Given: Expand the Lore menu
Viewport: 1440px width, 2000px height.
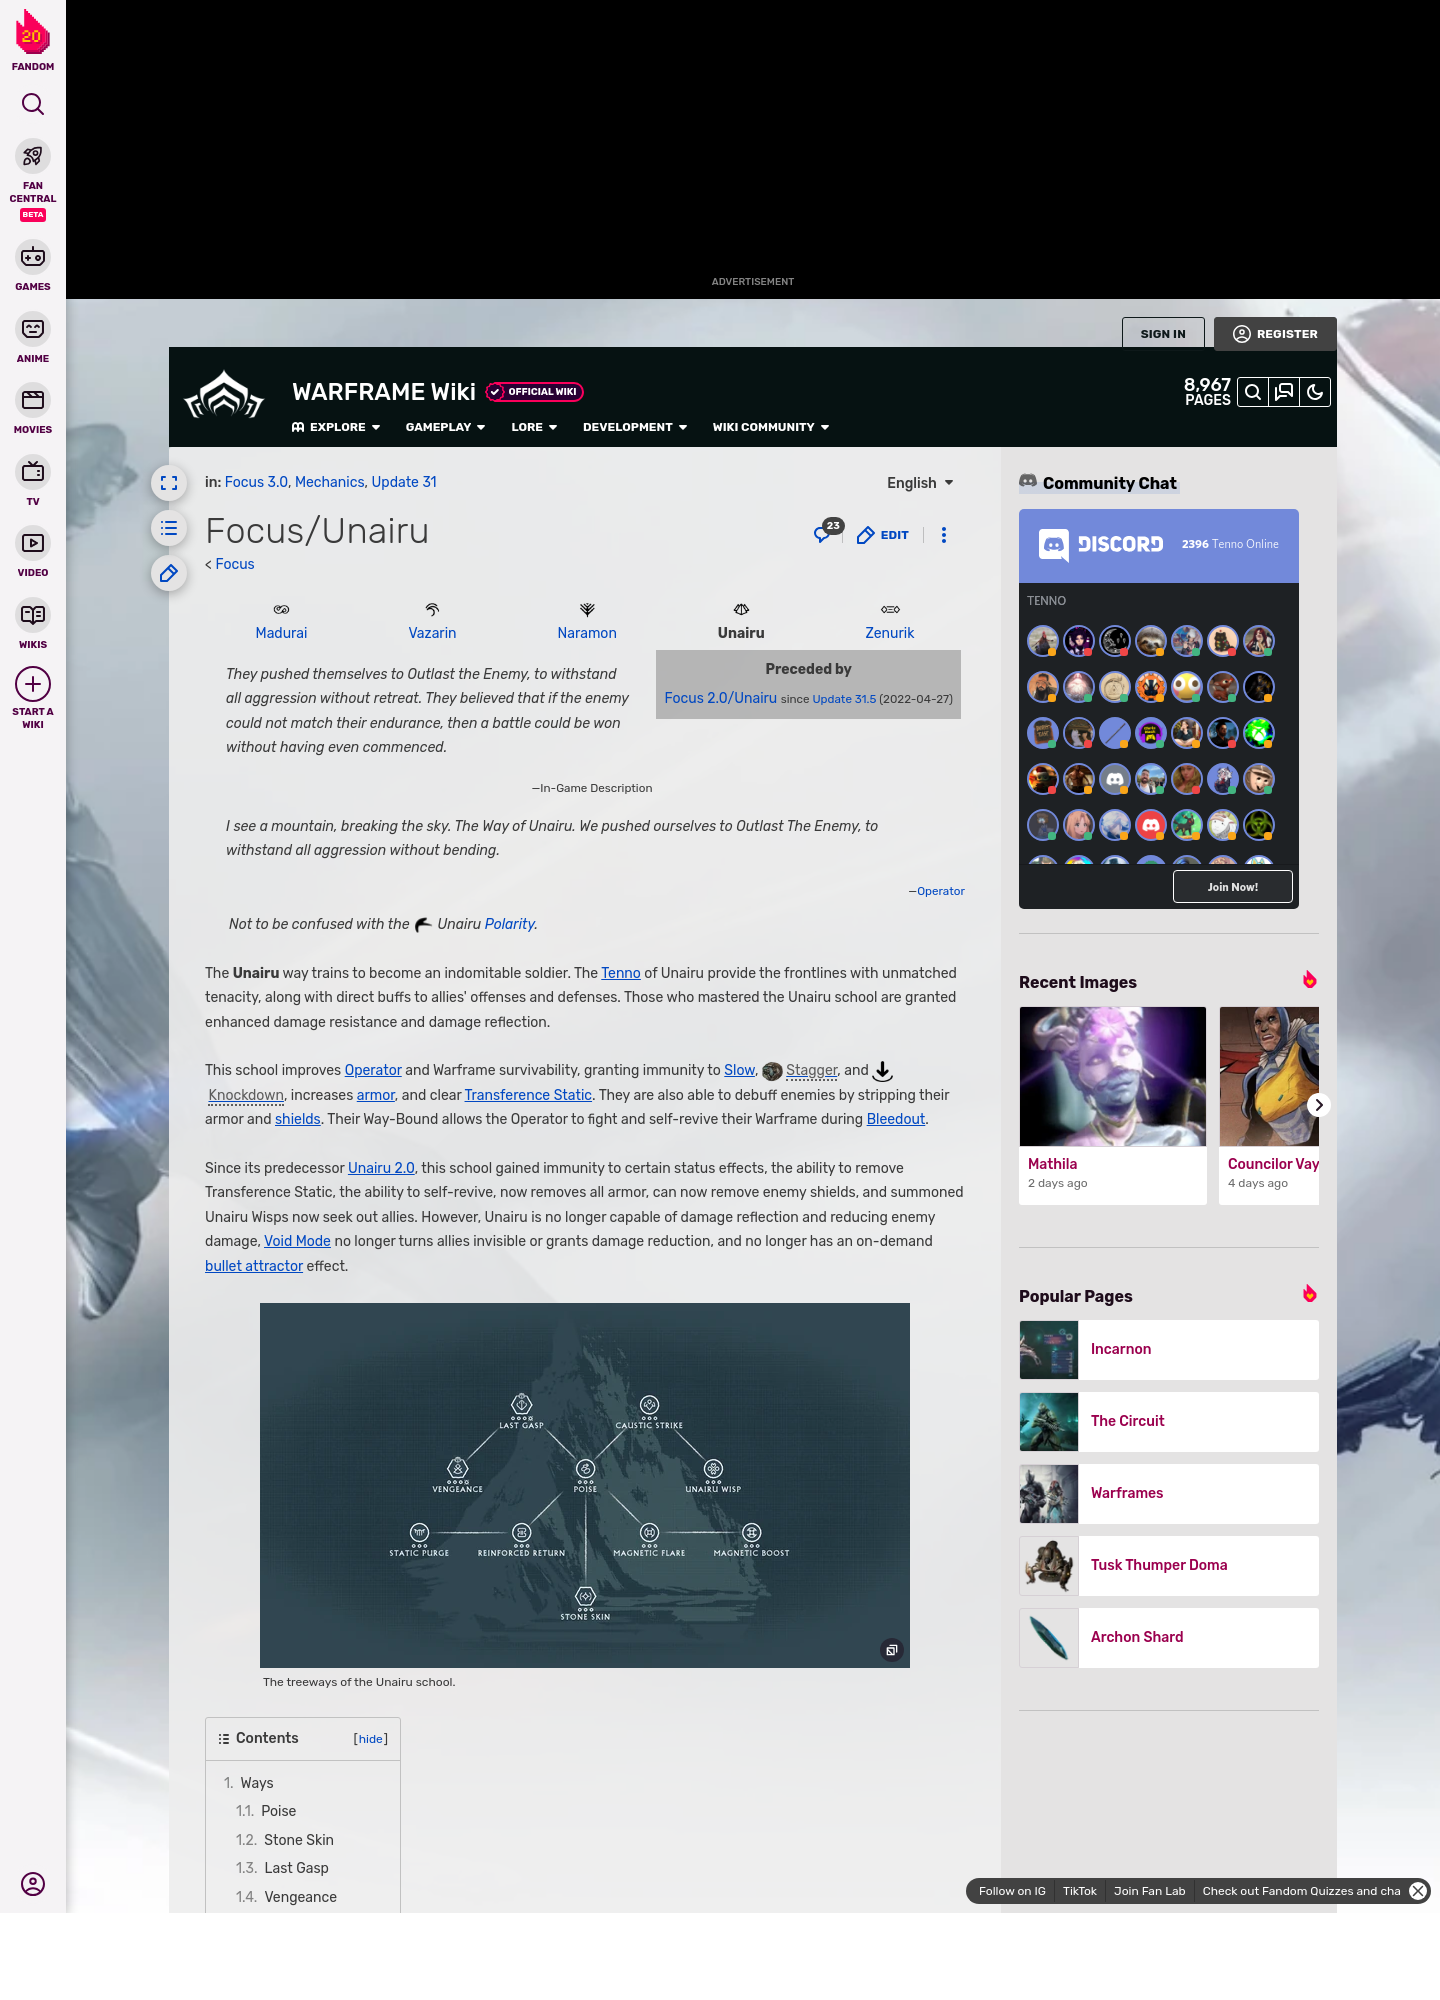Looking at the screenshot, I should click(x=534, y=427).
